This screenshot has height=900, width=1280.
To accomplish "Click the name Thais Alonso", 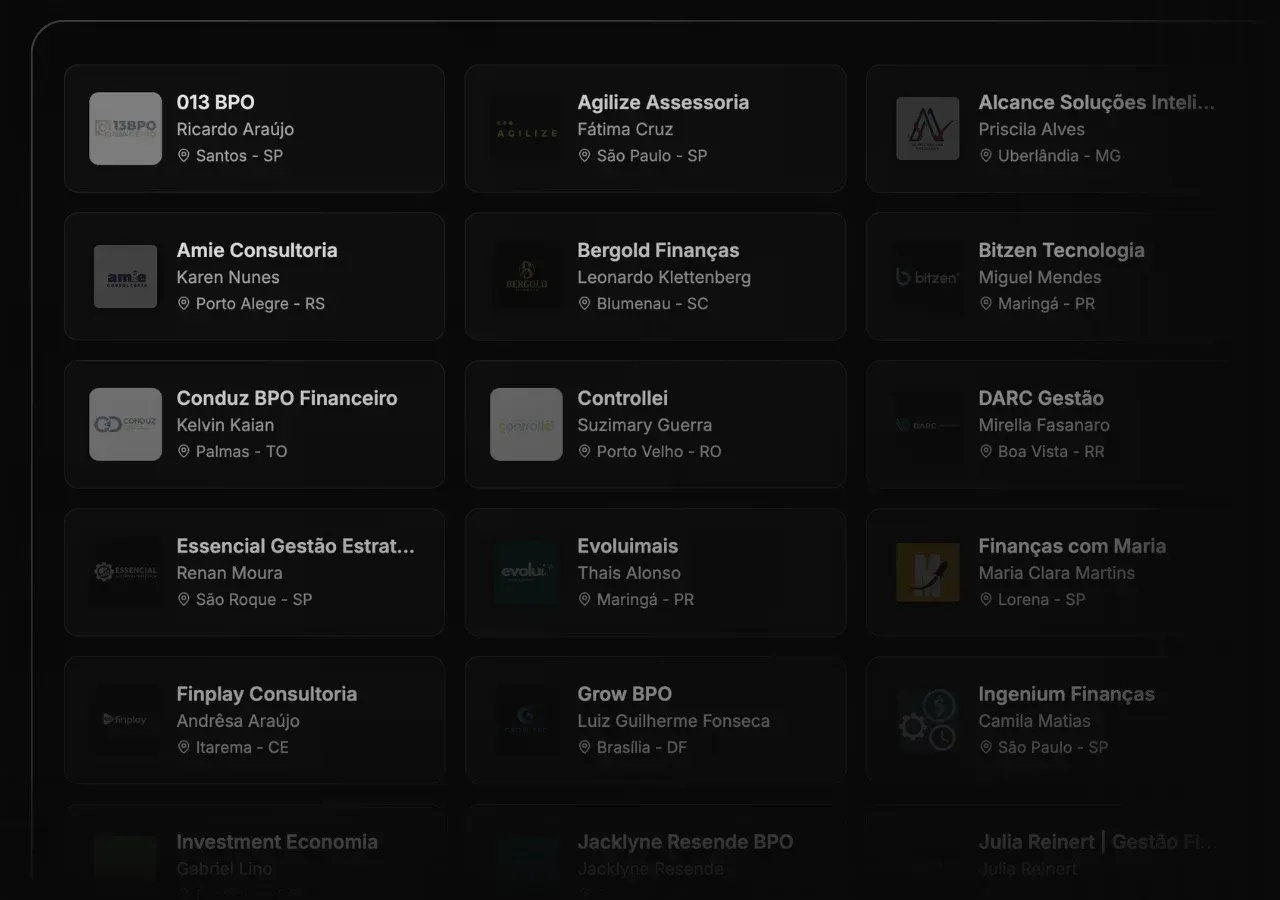I will (629, 573).
